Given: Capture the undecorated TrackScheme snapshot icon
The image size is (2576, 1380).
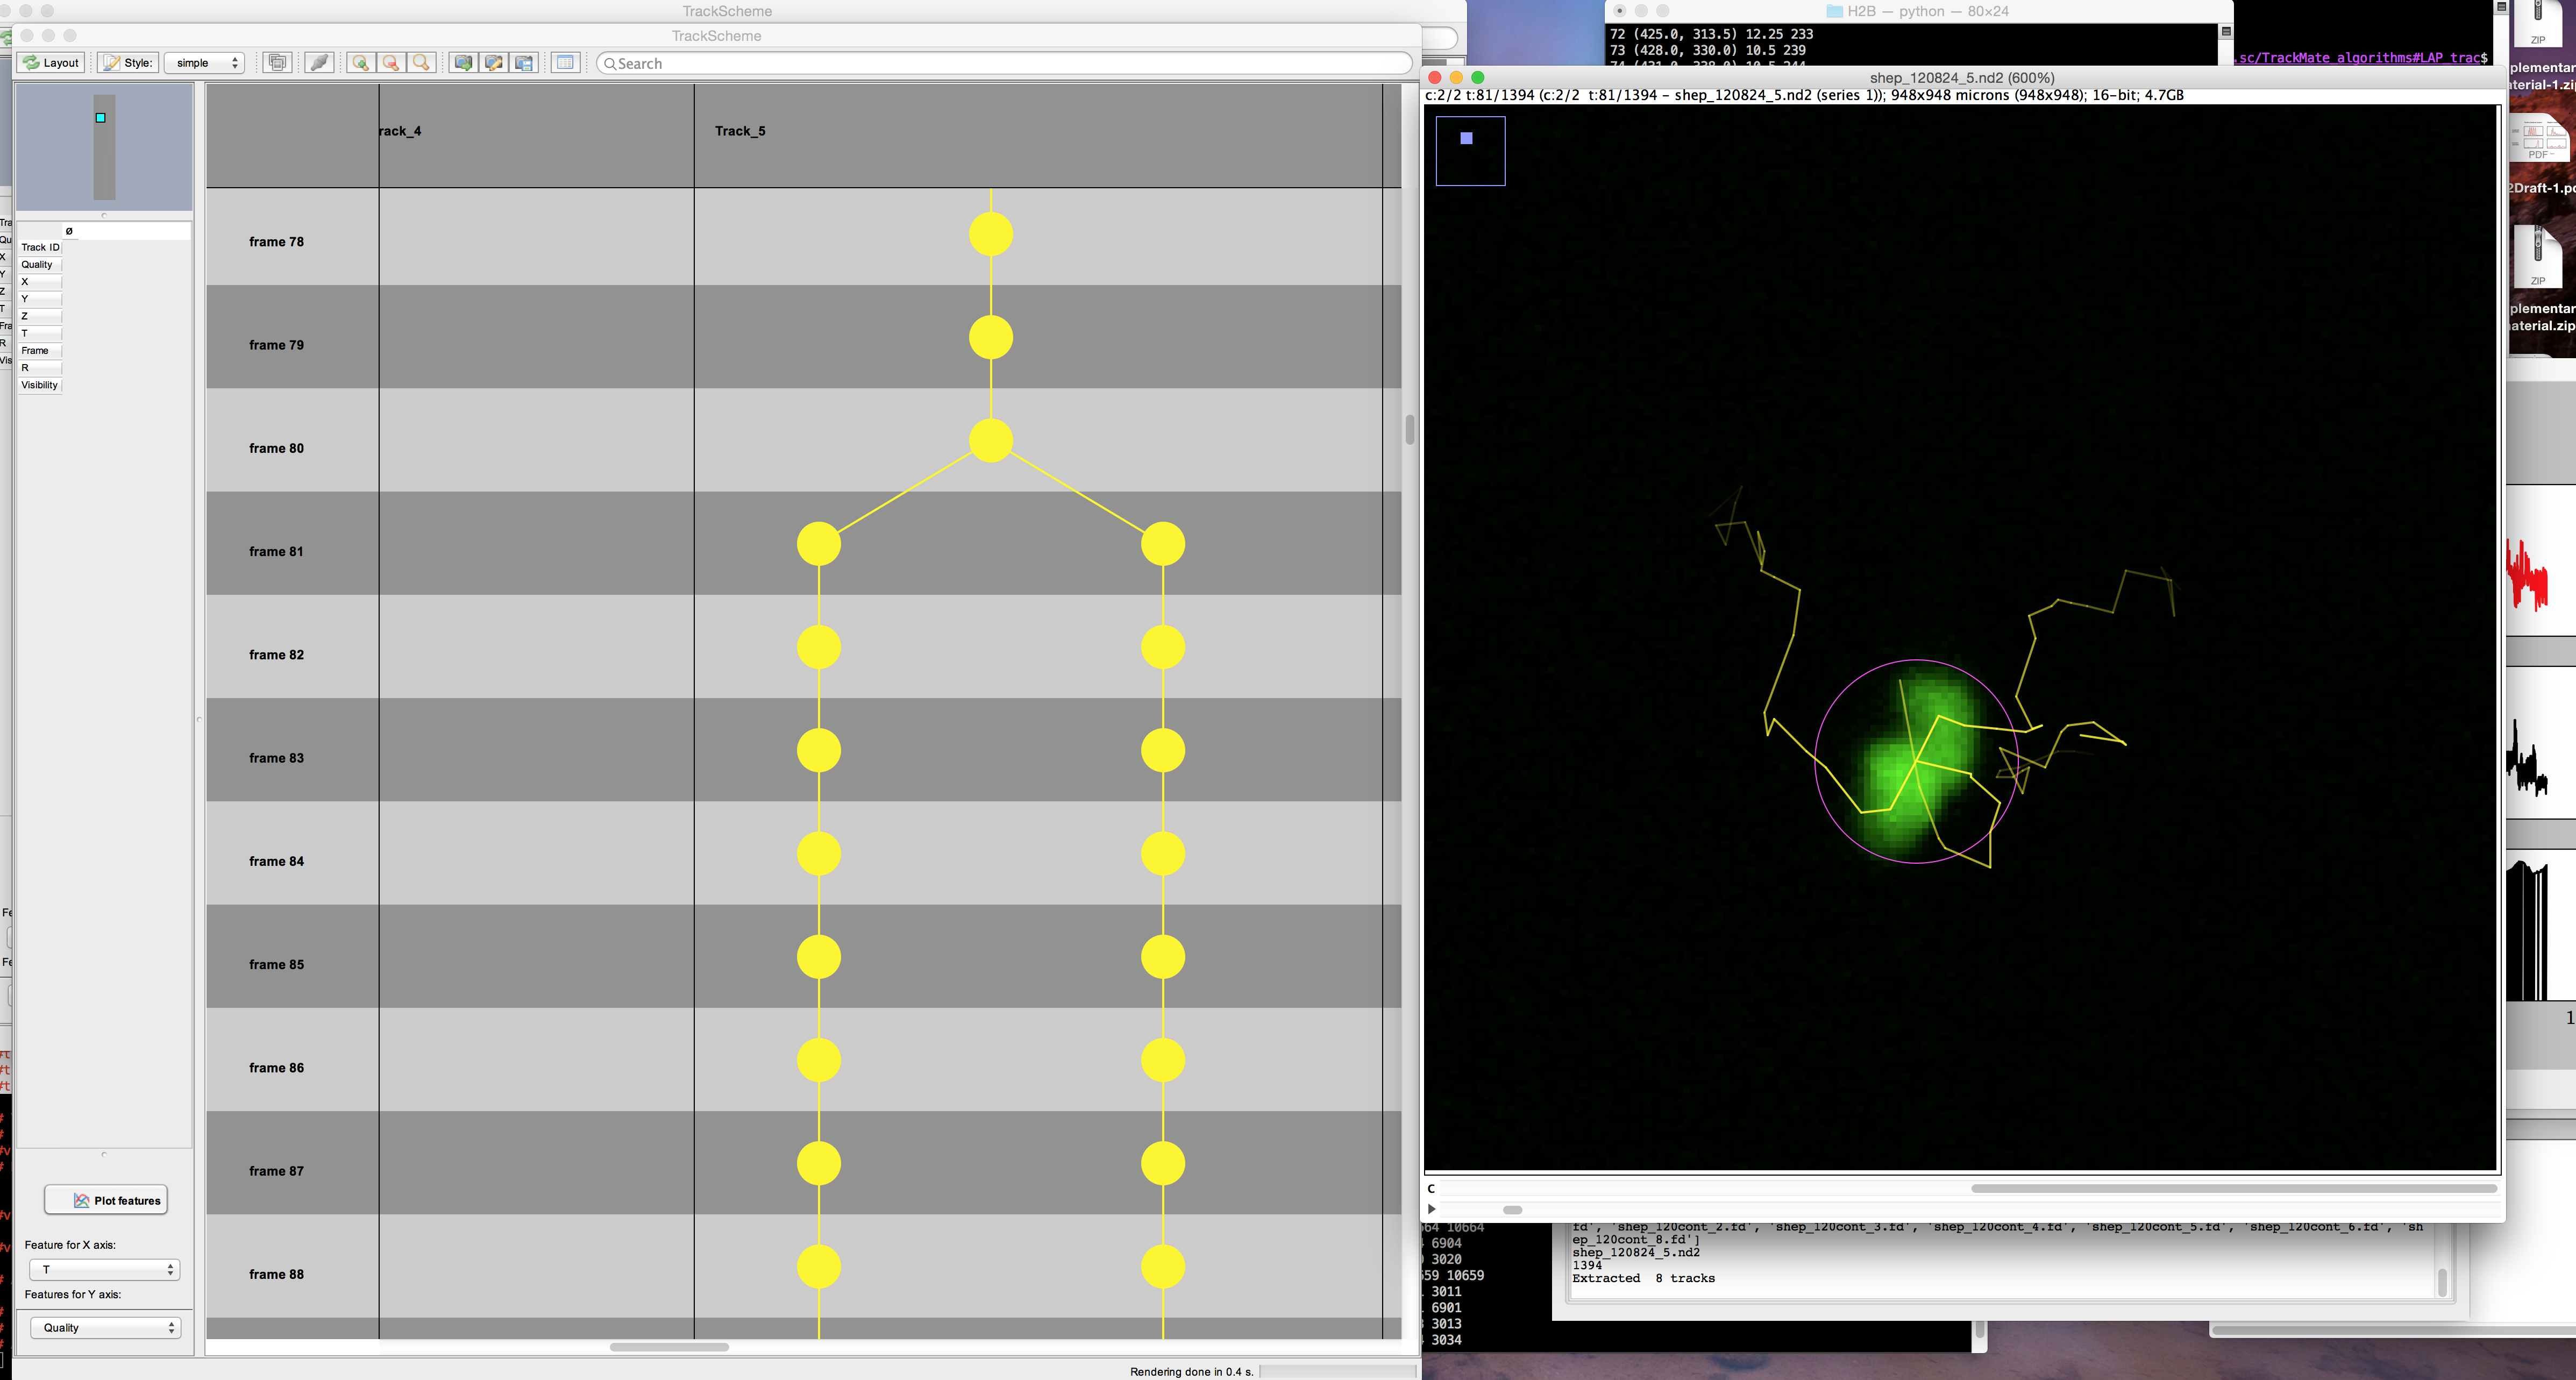Looking at the screenshot, I should [x=463, y=63].
